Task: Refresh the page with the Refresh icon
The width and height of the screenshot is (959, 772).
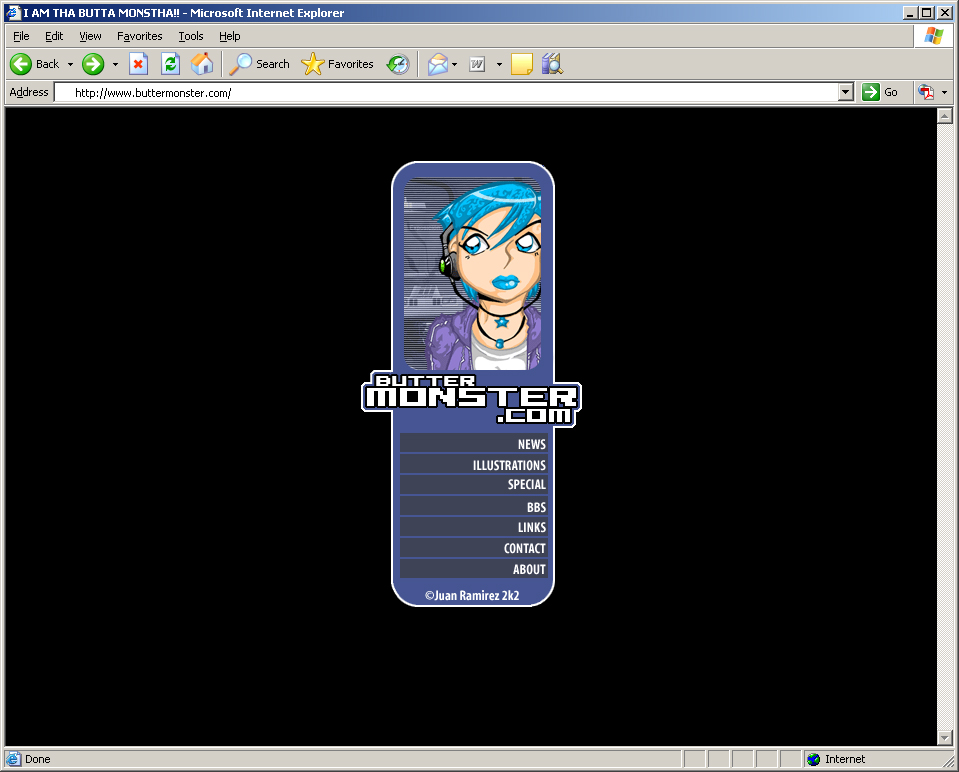Action: pyautogui.click(x=170, y=64)
